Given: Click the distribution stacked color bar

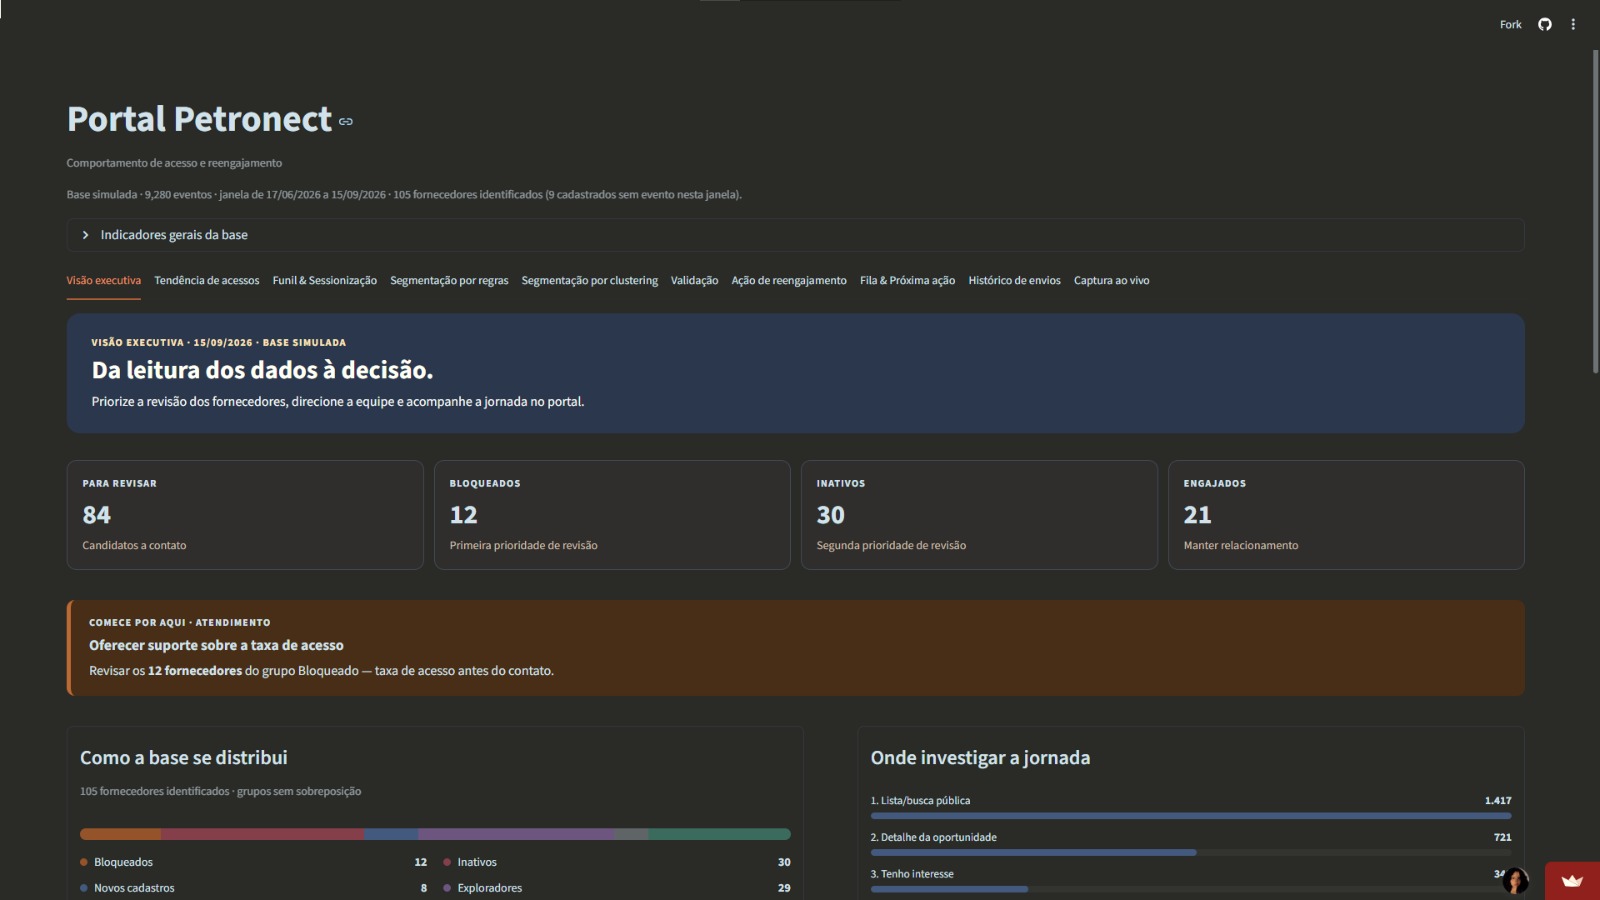Looking at the screenshot, I should coord(435,834).
